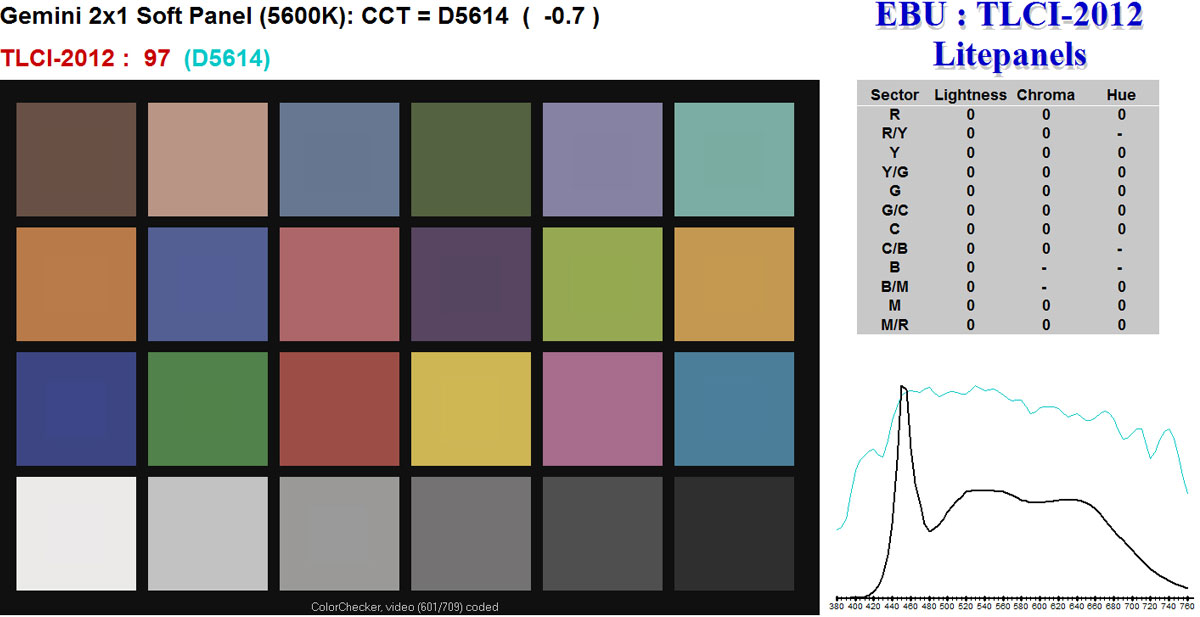Click the M/R sector row label

pyautogui.click(x=894, y=325)
